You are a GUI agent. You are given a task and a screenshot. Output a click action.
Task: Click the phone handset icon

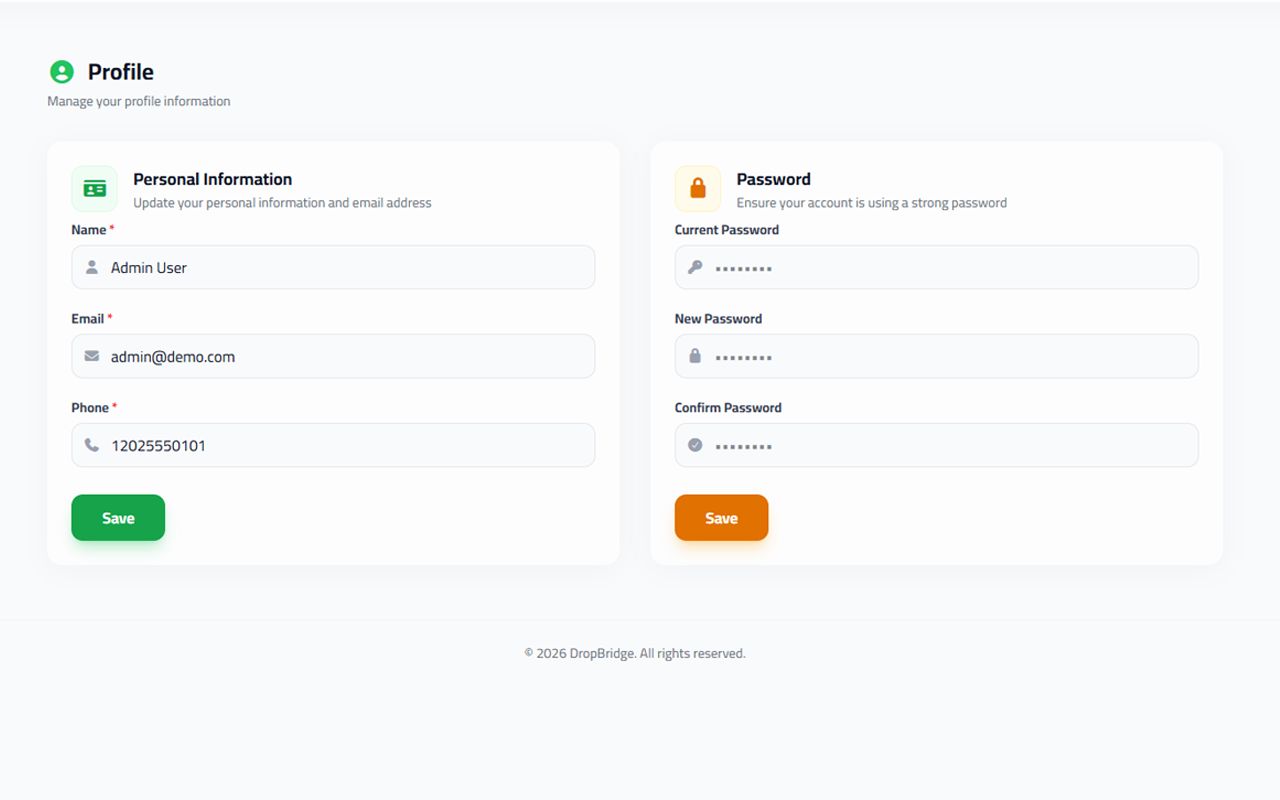92,446
